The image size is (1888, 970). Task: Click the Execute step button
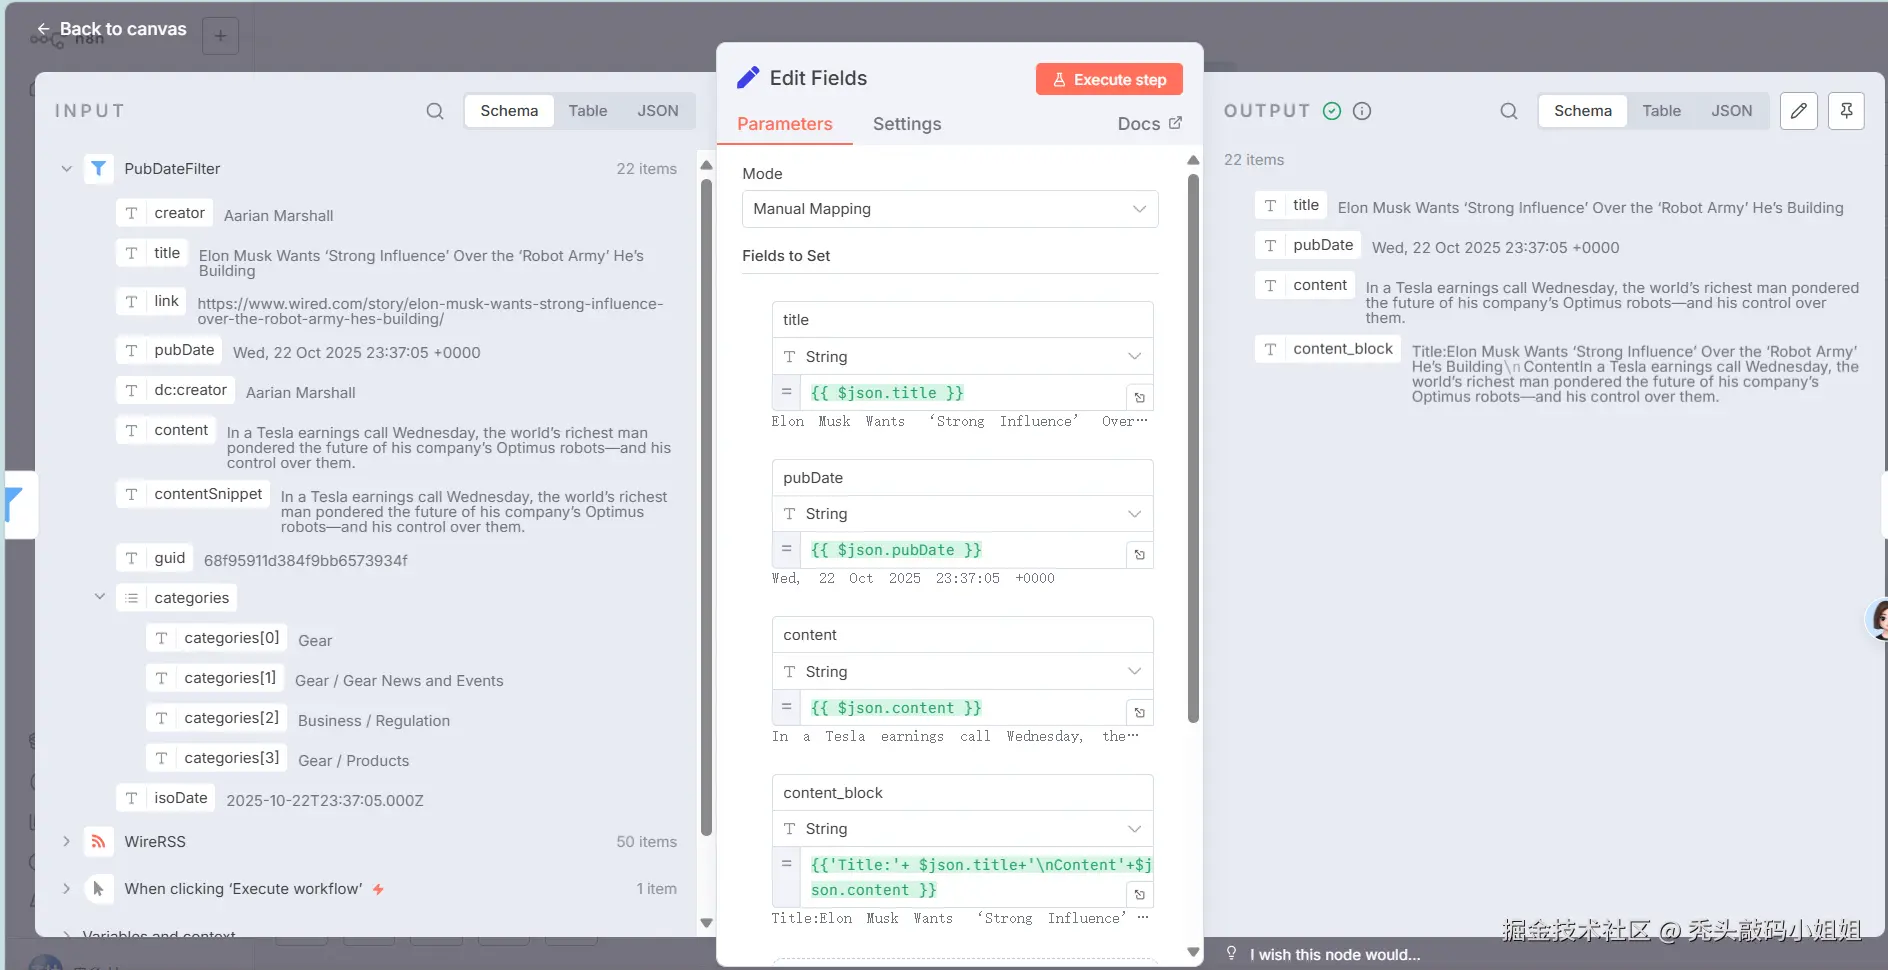point(1109,80)
